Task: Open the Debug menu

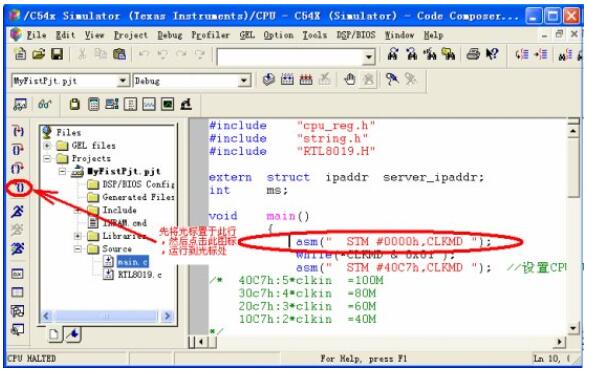Action: (x=170, y=35)
